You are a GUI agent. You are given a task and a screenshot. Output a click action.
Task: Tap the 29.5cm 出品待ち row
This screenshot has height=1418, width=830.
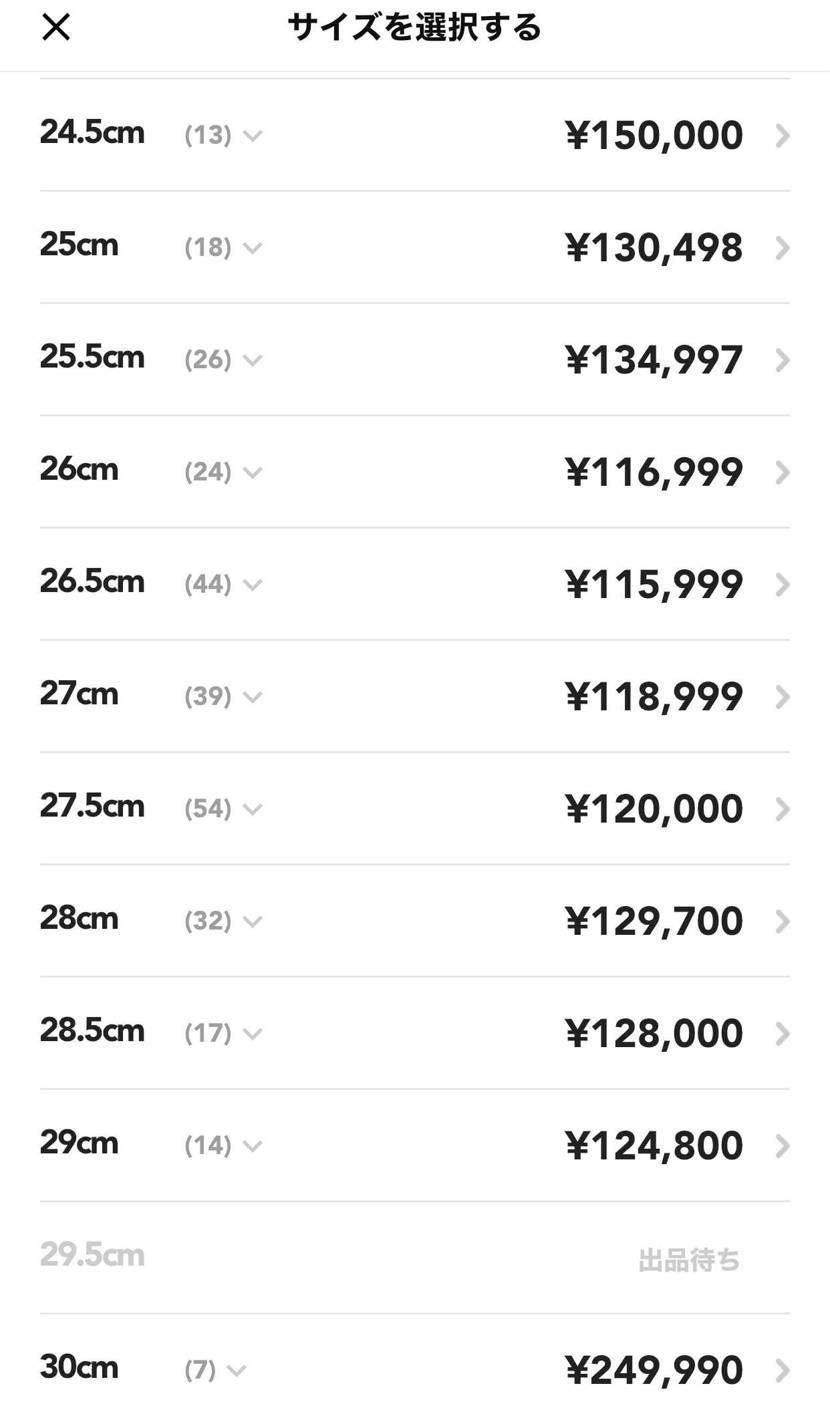click(x=415, y=1258)
